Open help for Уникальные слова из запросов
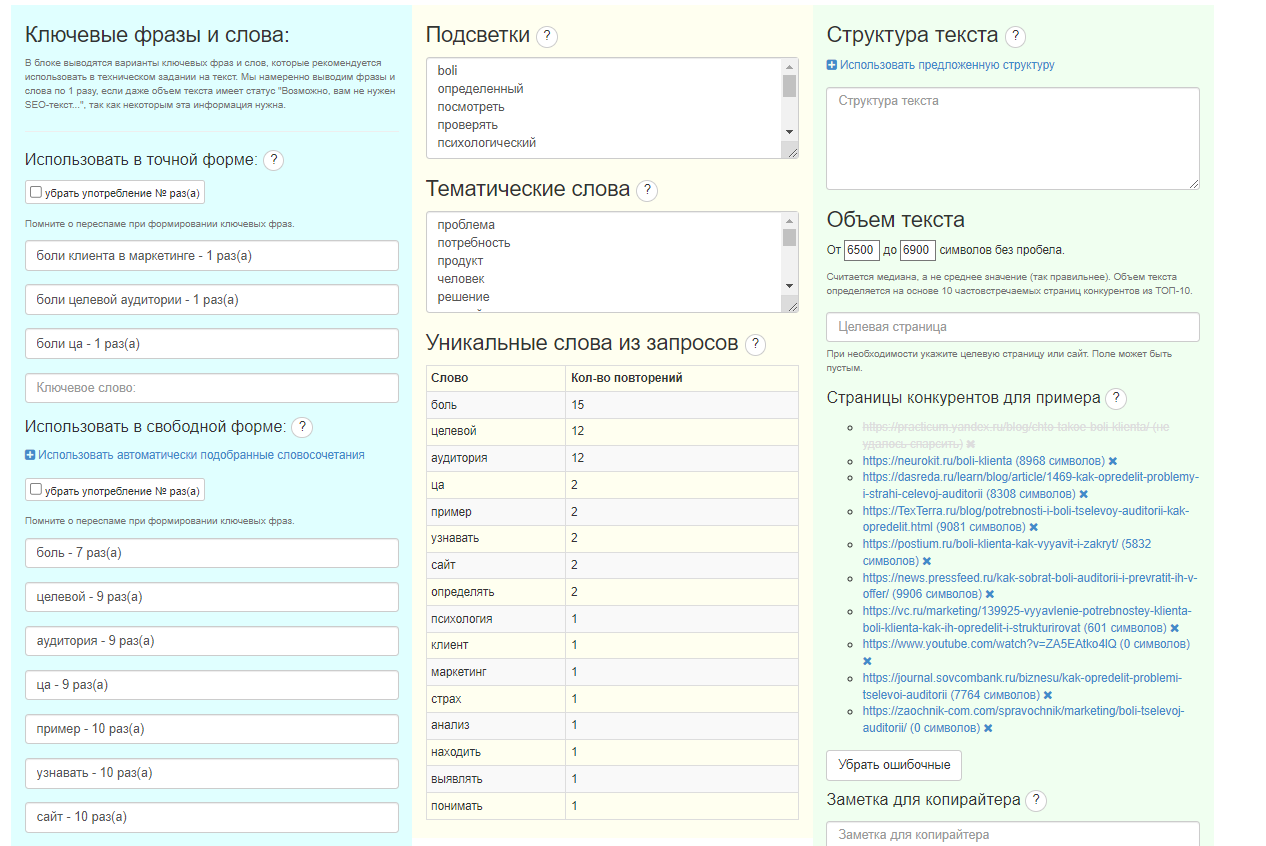 coord(755,345)
